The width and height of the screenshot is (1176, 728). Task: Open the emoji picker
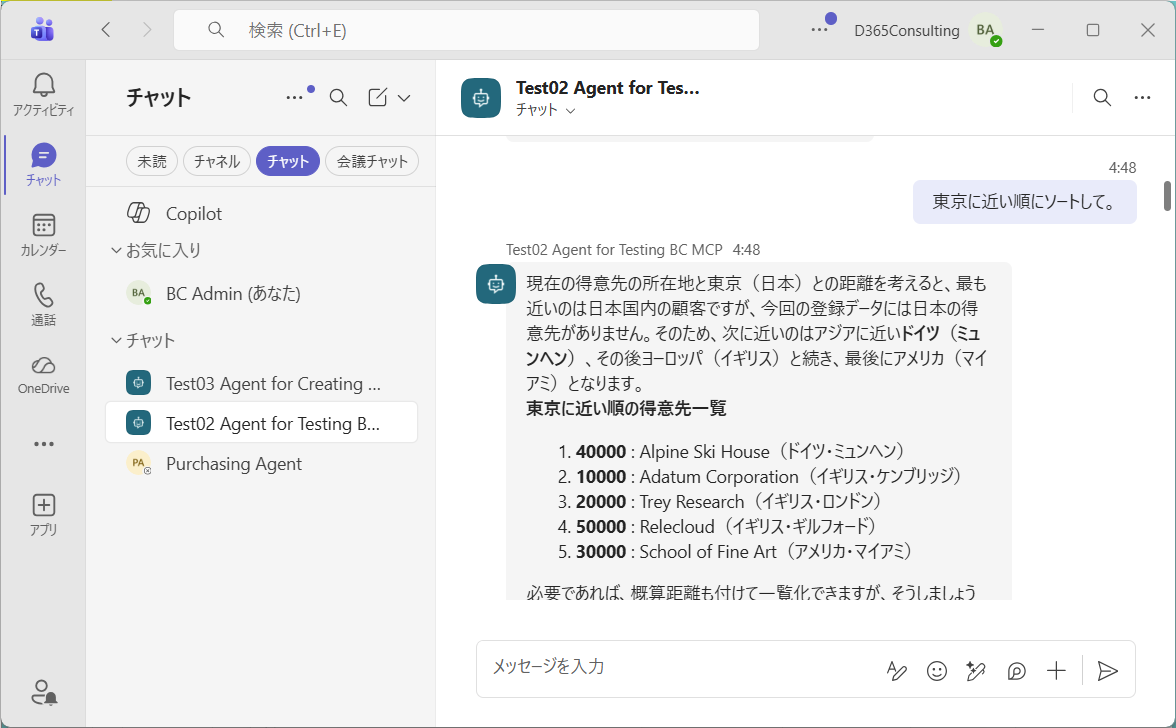pyautogui.click(x=937, y=670)
